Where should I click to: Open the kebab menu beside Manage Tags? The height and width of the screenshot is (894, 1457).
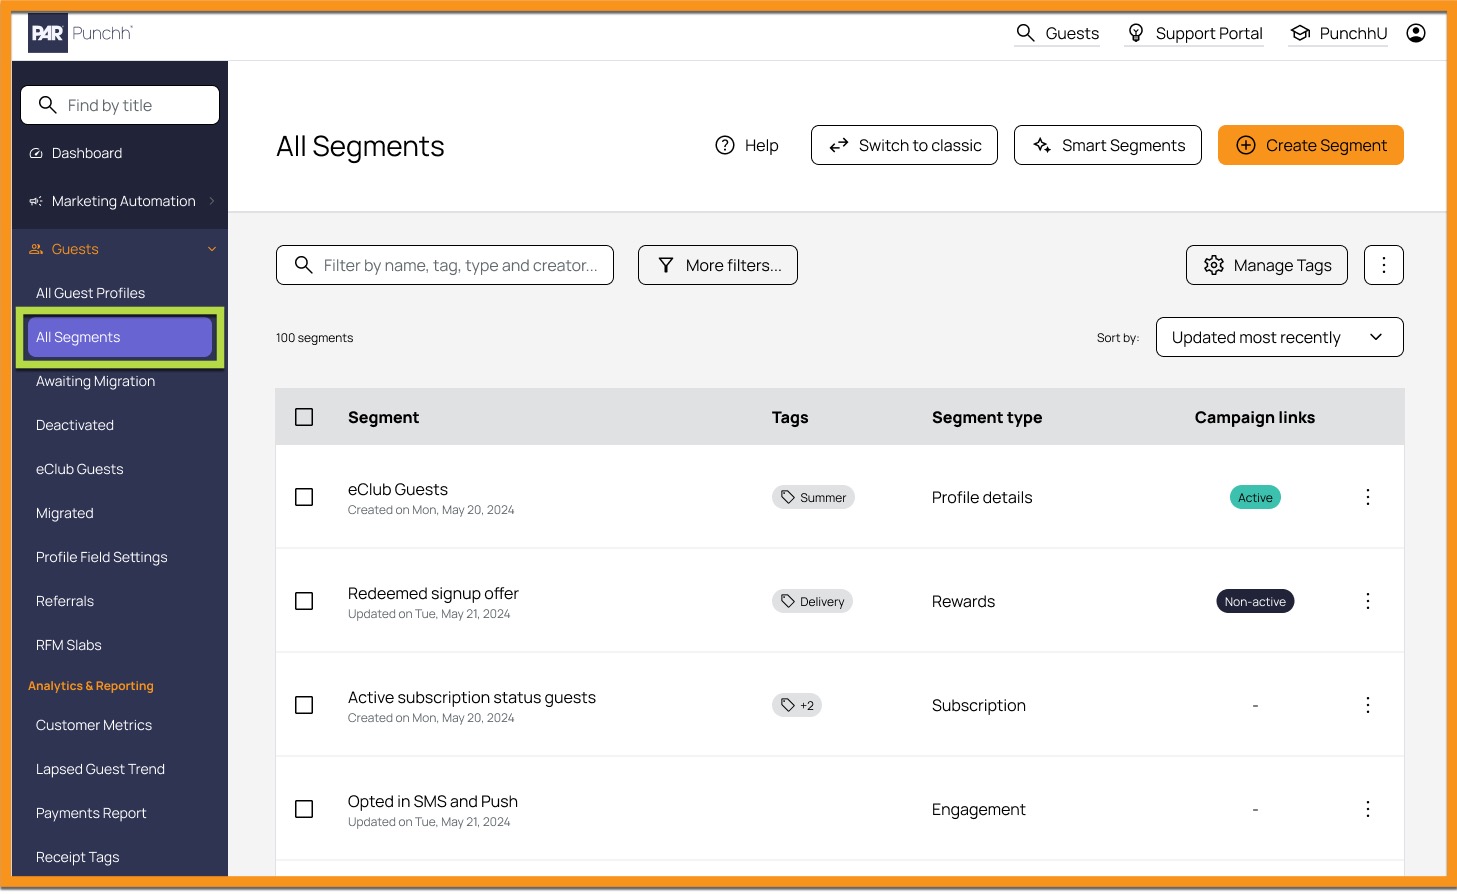(x=1384, y=265)
